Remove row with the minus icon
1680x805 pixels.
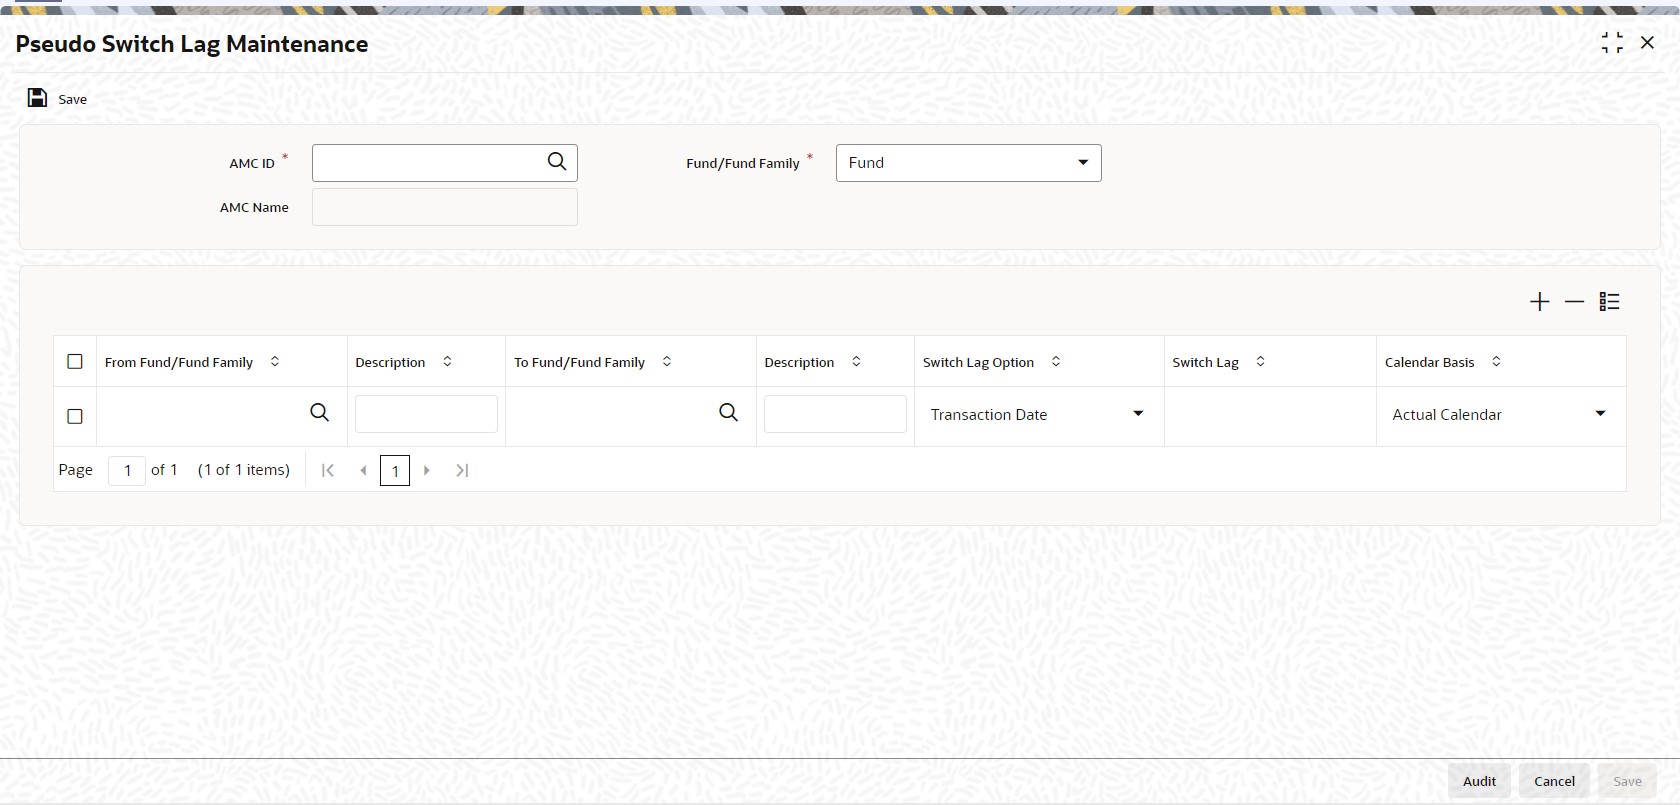(1574, 301)
